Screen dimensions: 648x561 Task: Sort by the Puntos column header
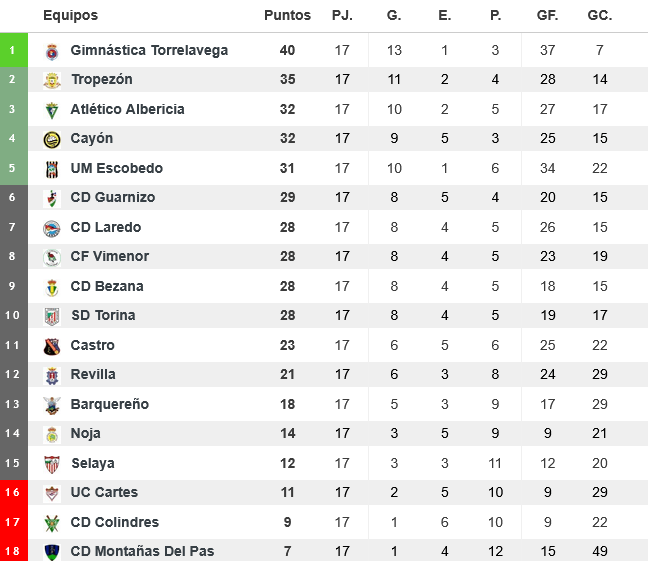pyautogui.click(x=287, y=16)
